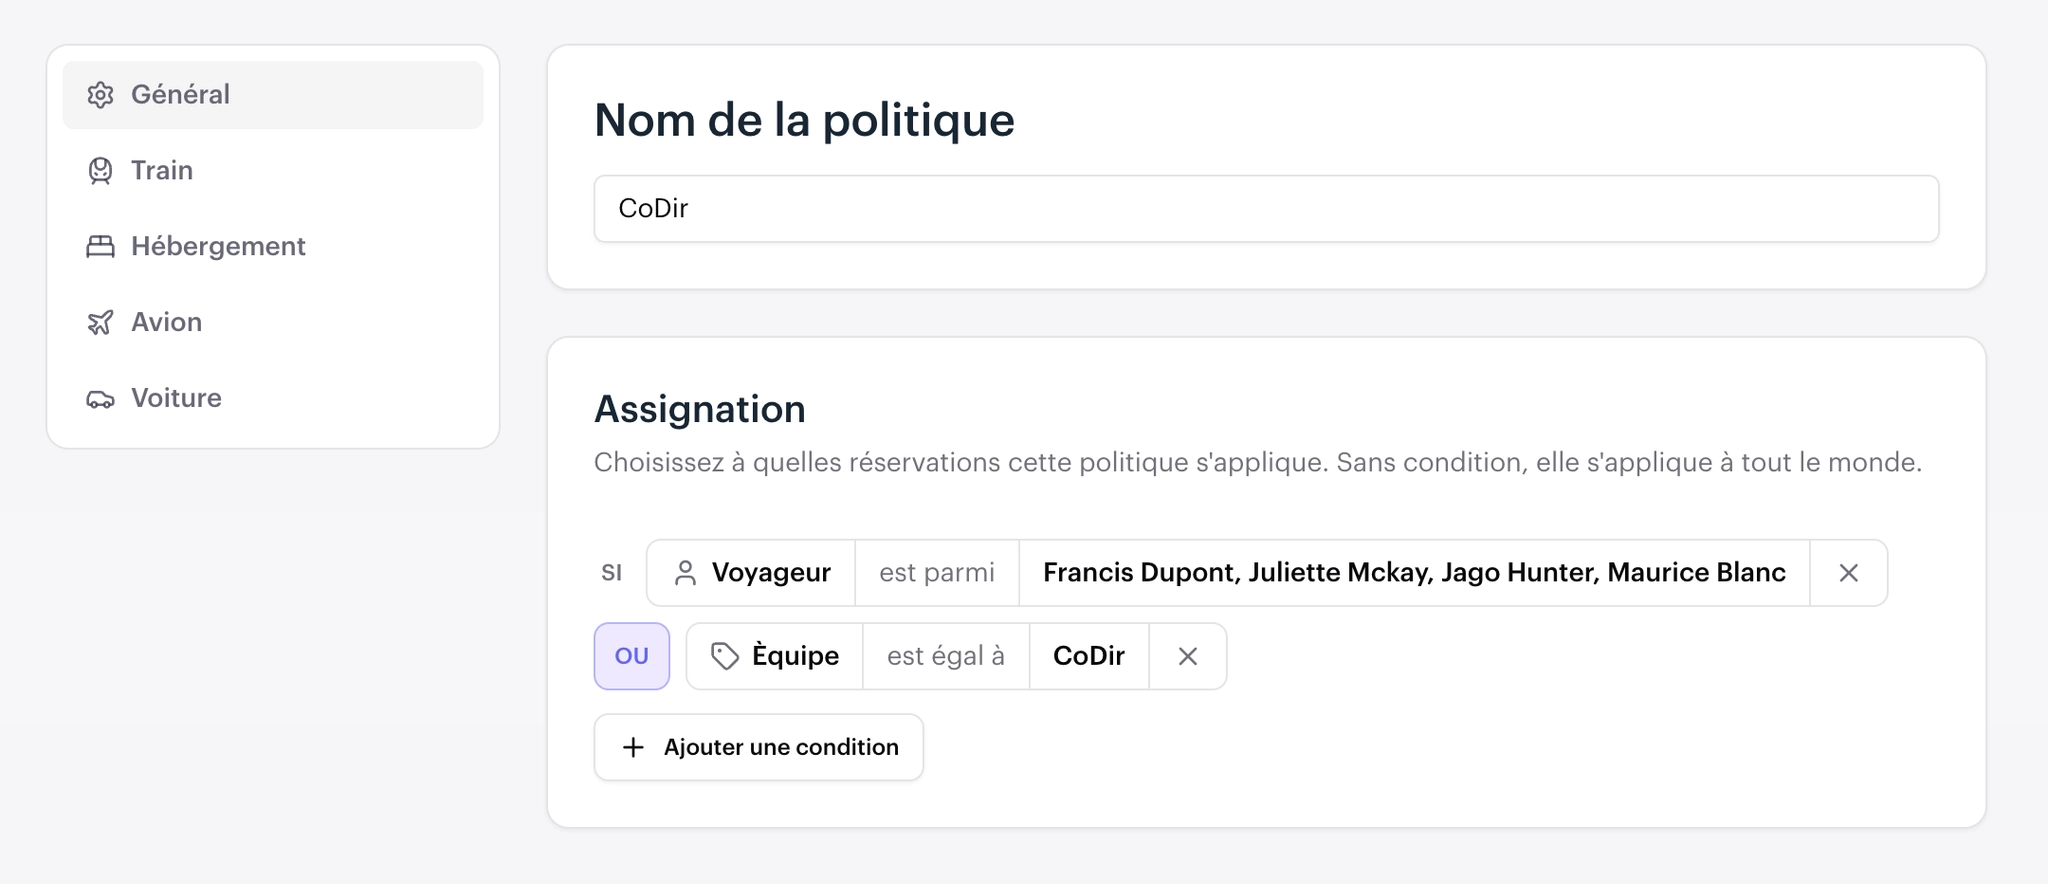
Task: Click the Assignation heading
Action: 700,410
